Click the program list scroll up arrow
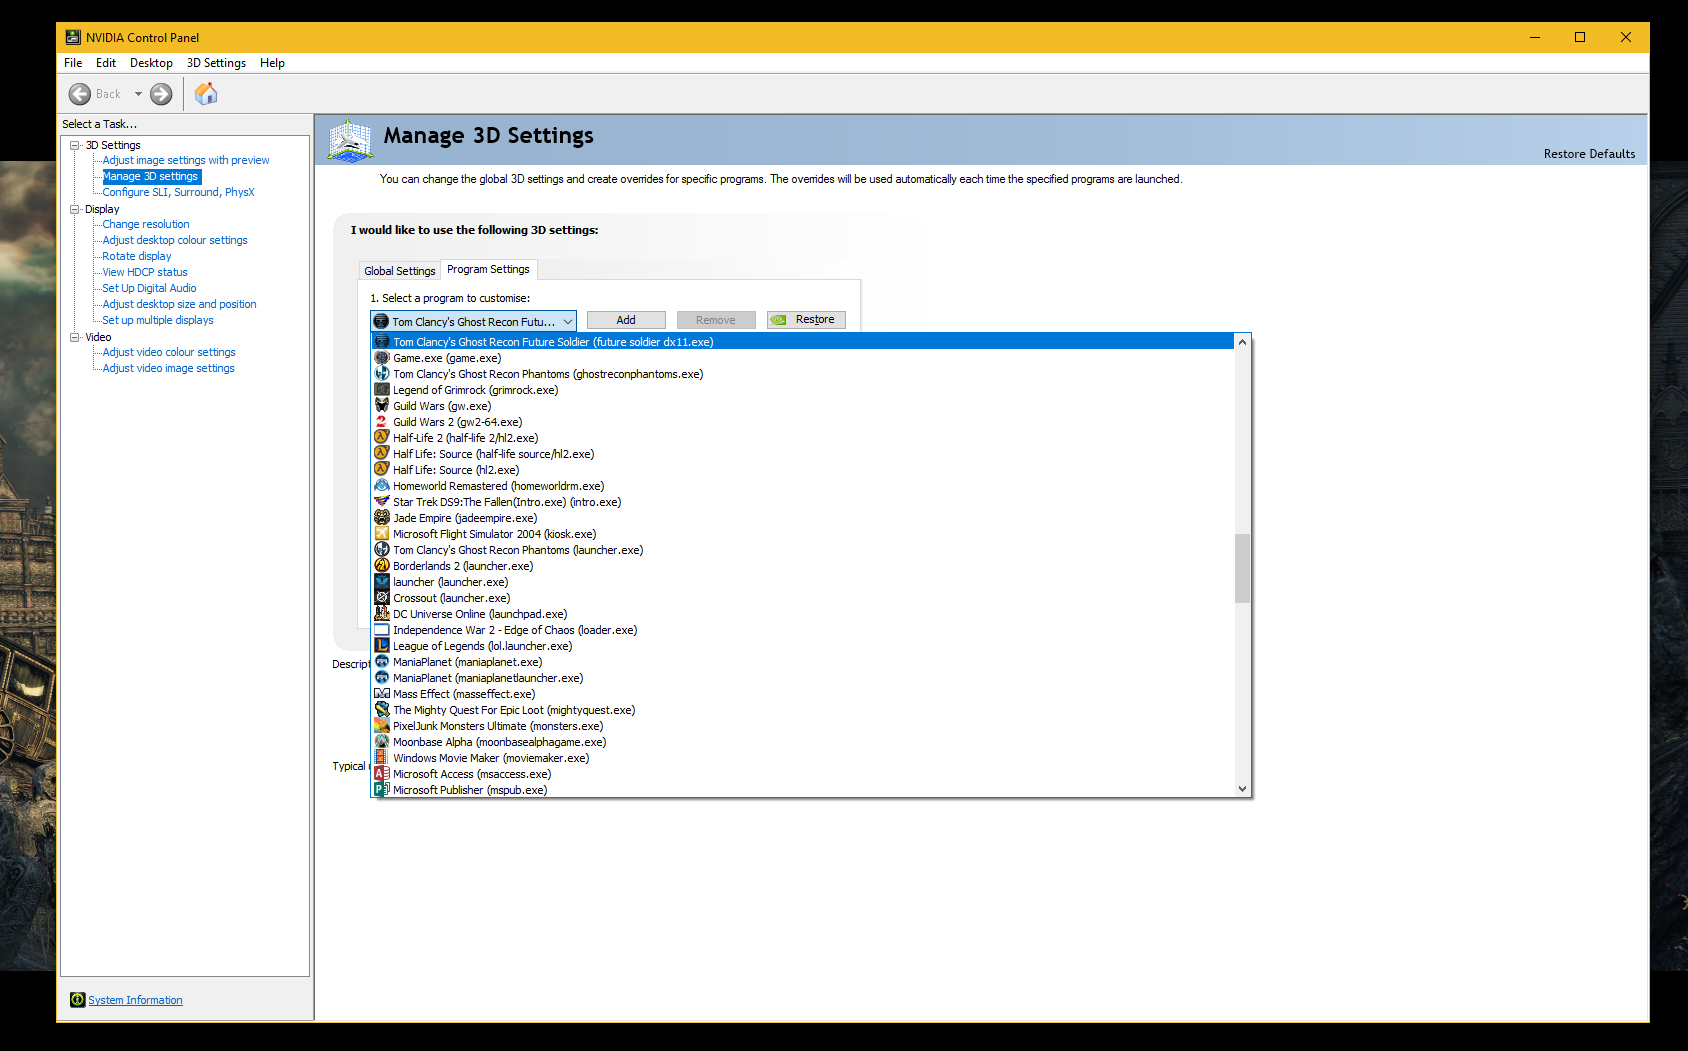 pyautogui.click(x=1243, y=342)
